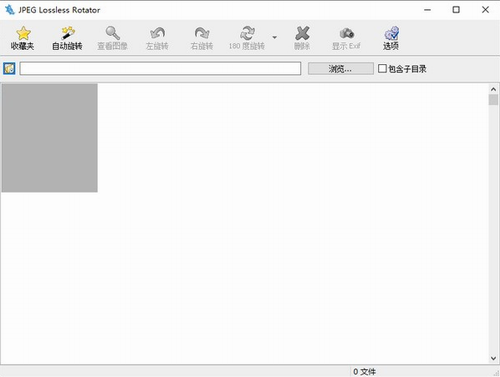Click the vertical scrollbar thumb
The image size is (500, 377).
pyautogui.click(x=493, y=100)
